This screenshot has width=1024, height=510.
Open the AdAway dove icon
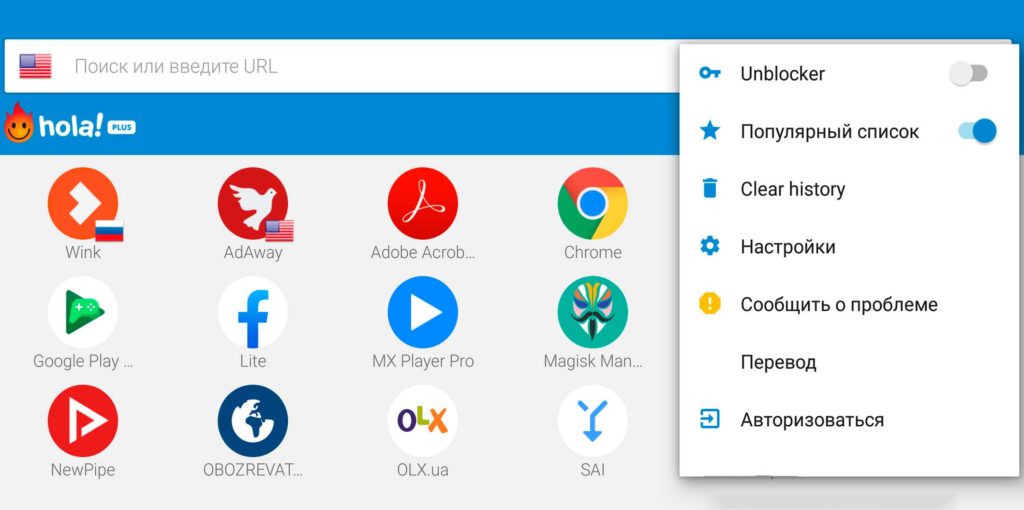coord(253,203)
